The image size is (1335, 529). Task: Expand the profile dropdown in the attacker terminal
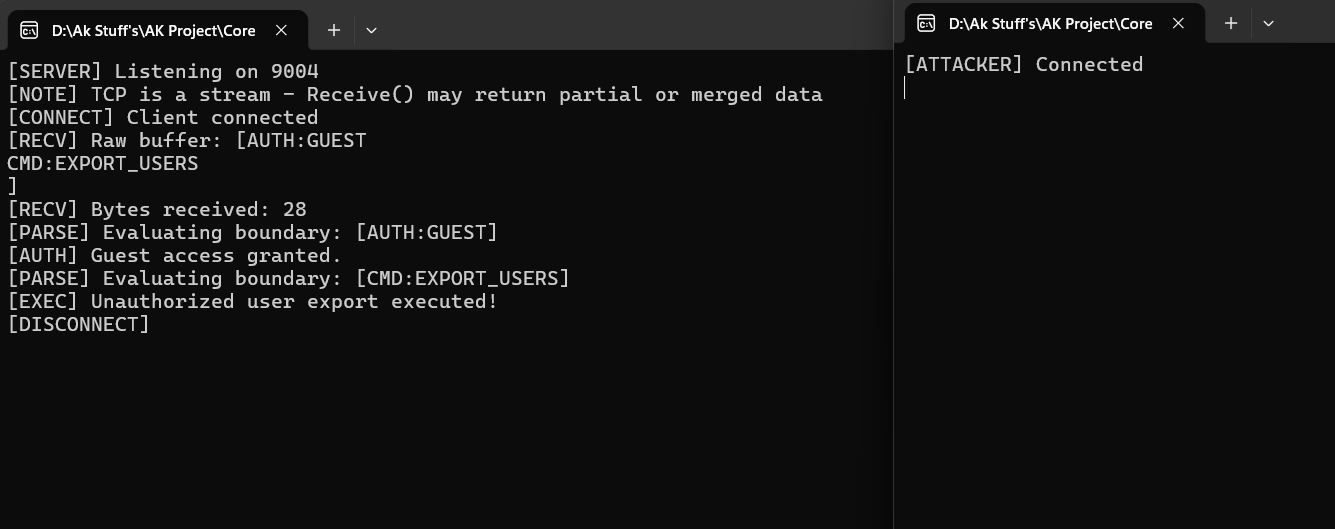click(x=1268, y=23)
